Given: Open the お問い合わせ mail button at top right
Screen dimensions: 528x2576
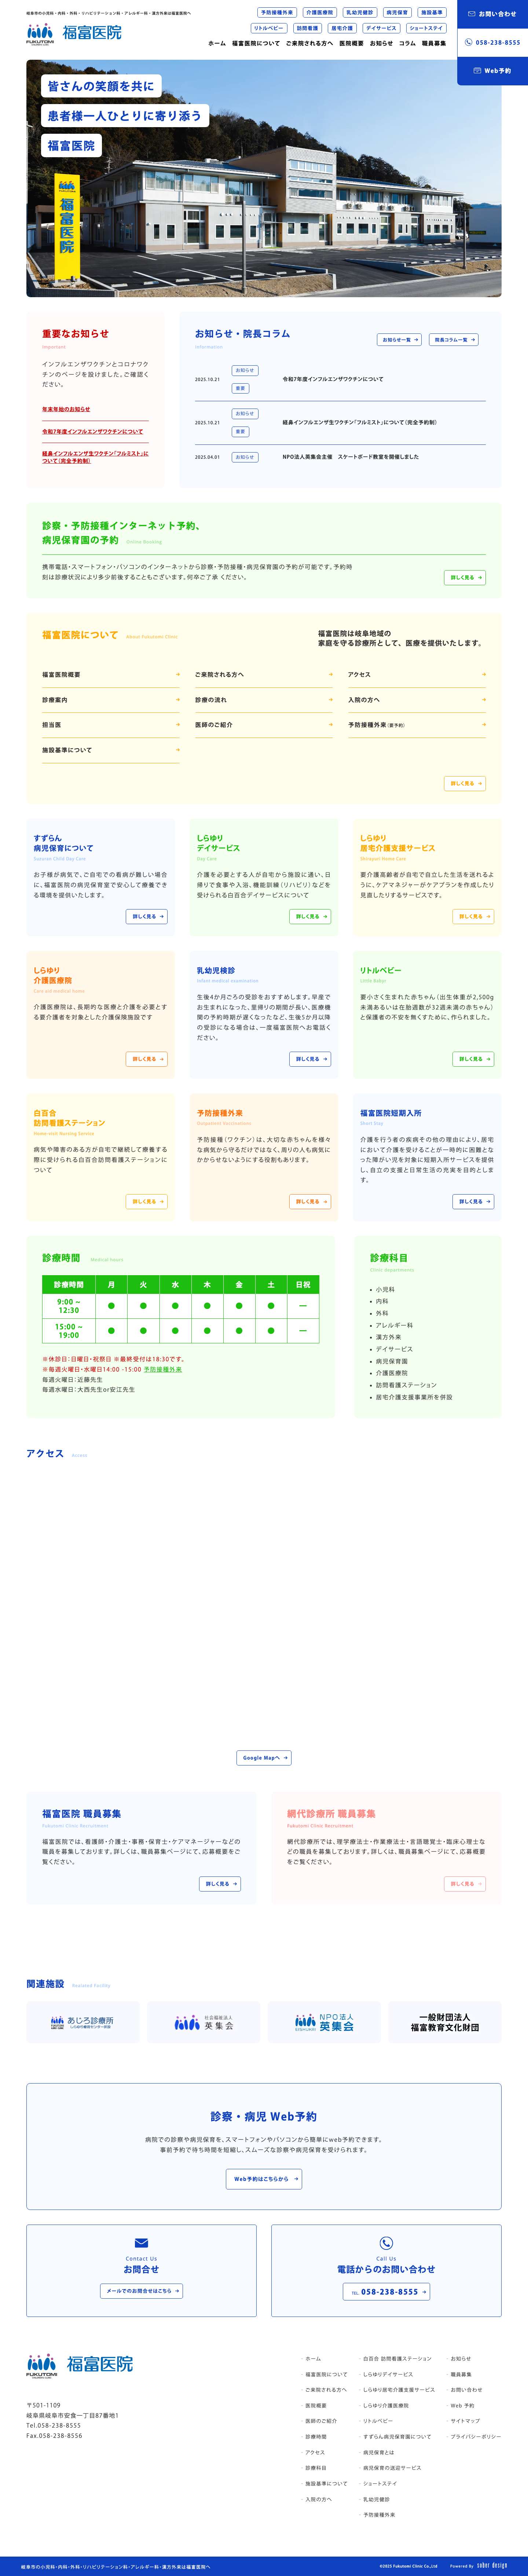Looking at the screenshot, I should pyautogui.click(x=492, y=14).
